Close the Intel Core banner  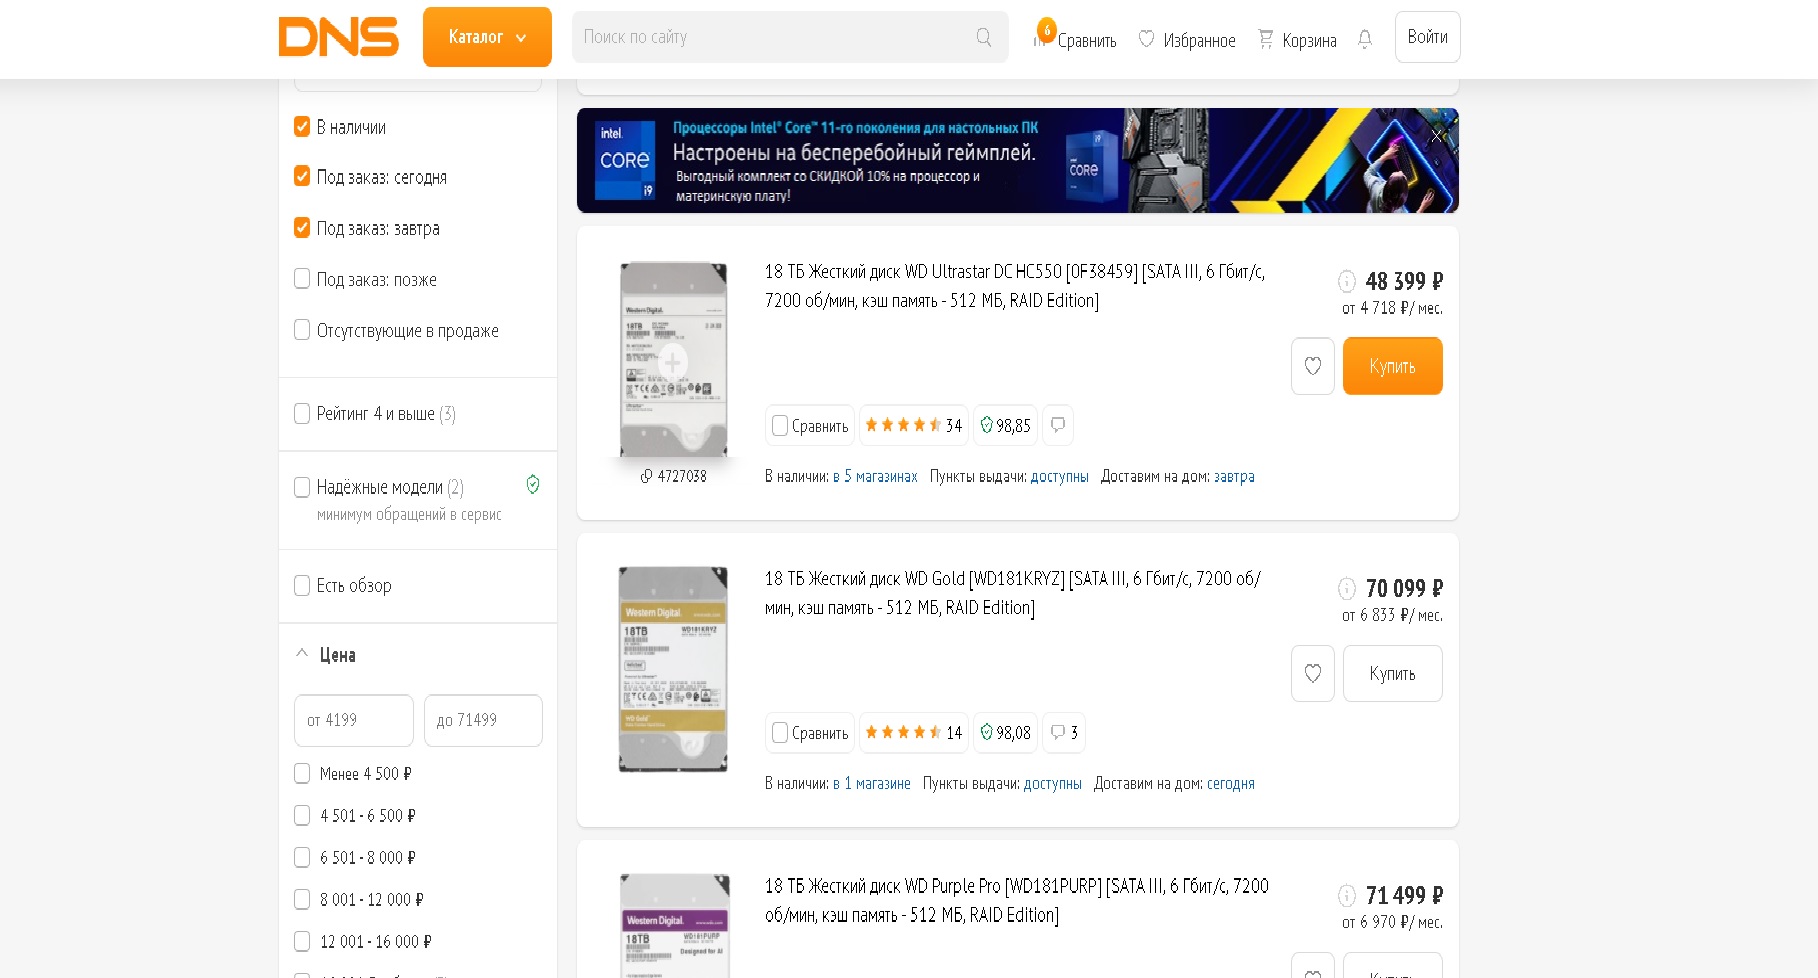1437,135
